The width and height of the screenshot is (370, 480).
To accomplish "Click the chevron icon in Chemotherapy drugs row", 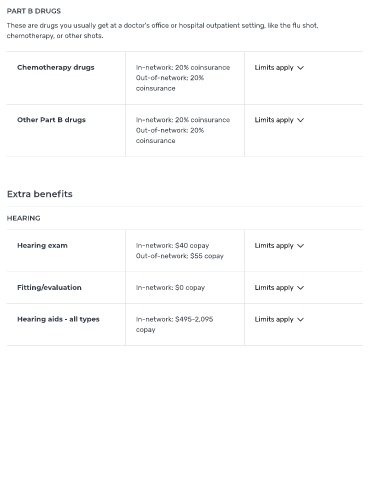I will coord(300,68).
